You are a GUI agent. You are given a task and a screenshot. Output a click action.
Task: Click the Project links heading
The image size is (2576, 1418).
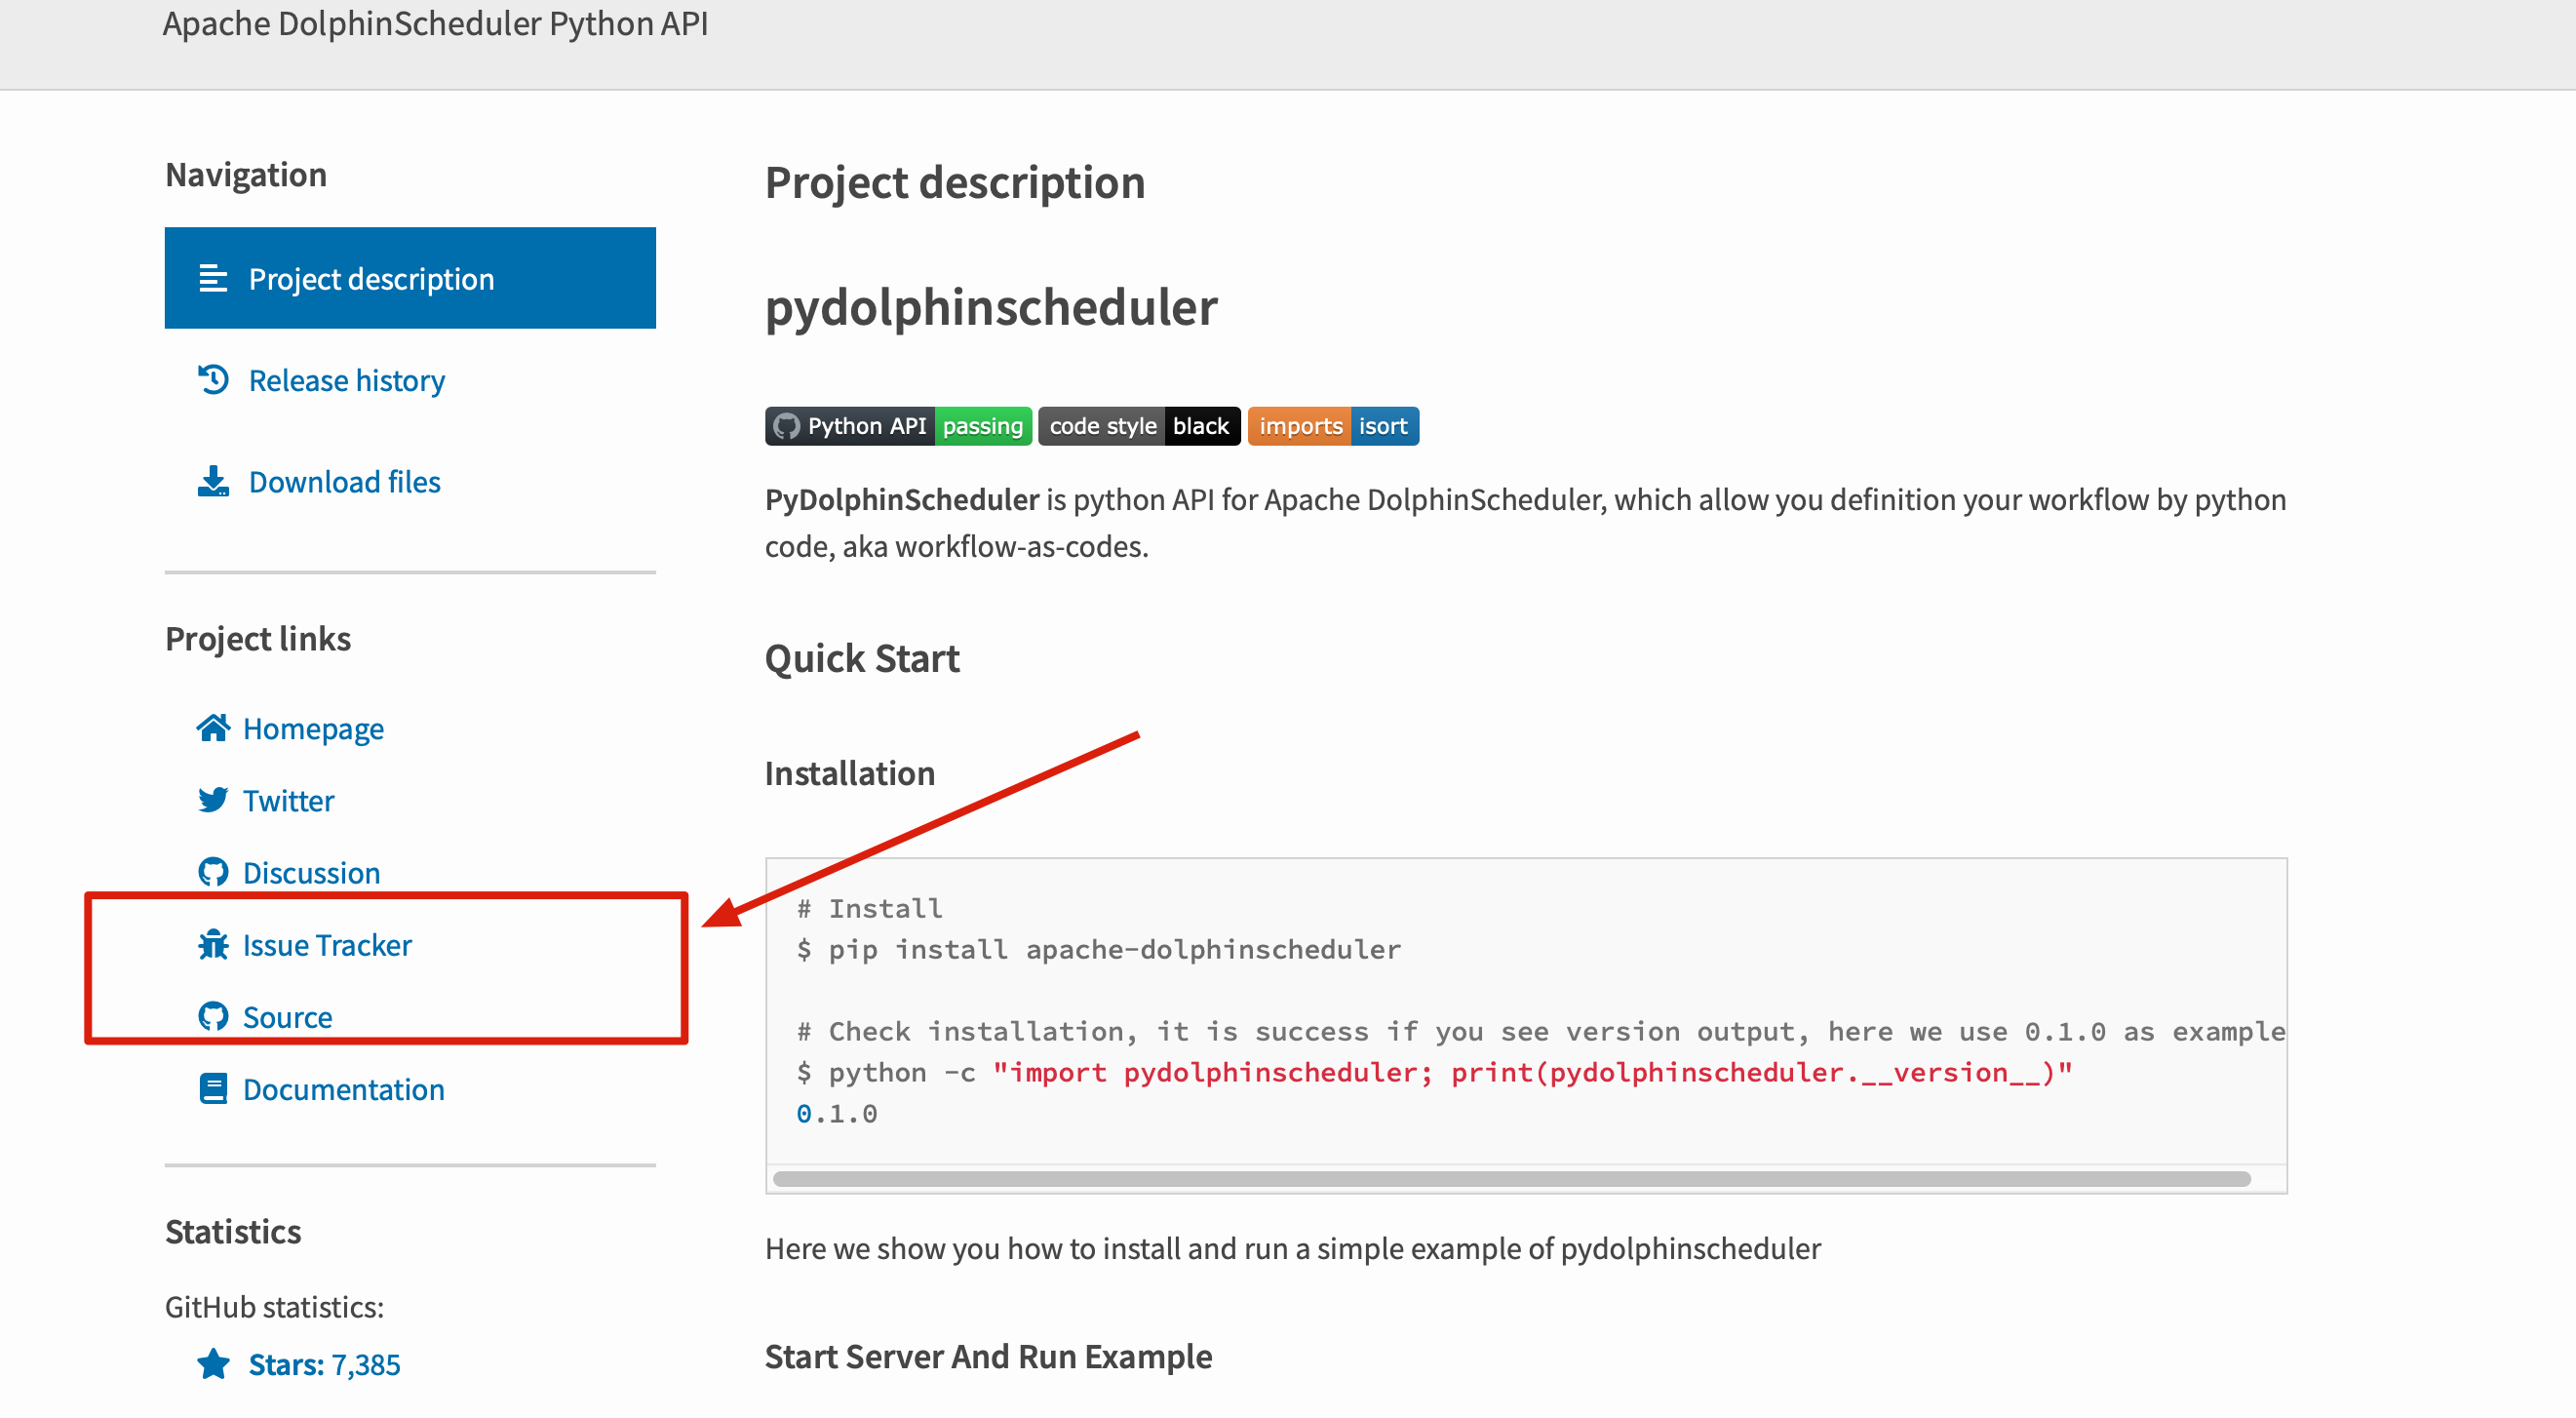pos(258,638)
